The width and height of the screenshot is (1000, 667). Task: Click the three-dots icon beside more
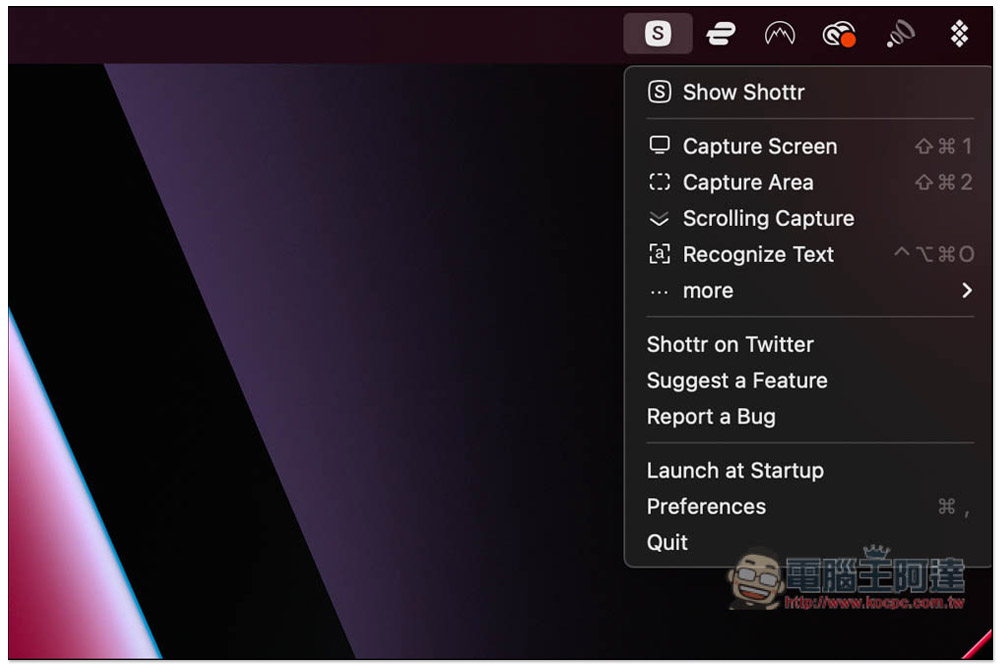pos(659,293)
